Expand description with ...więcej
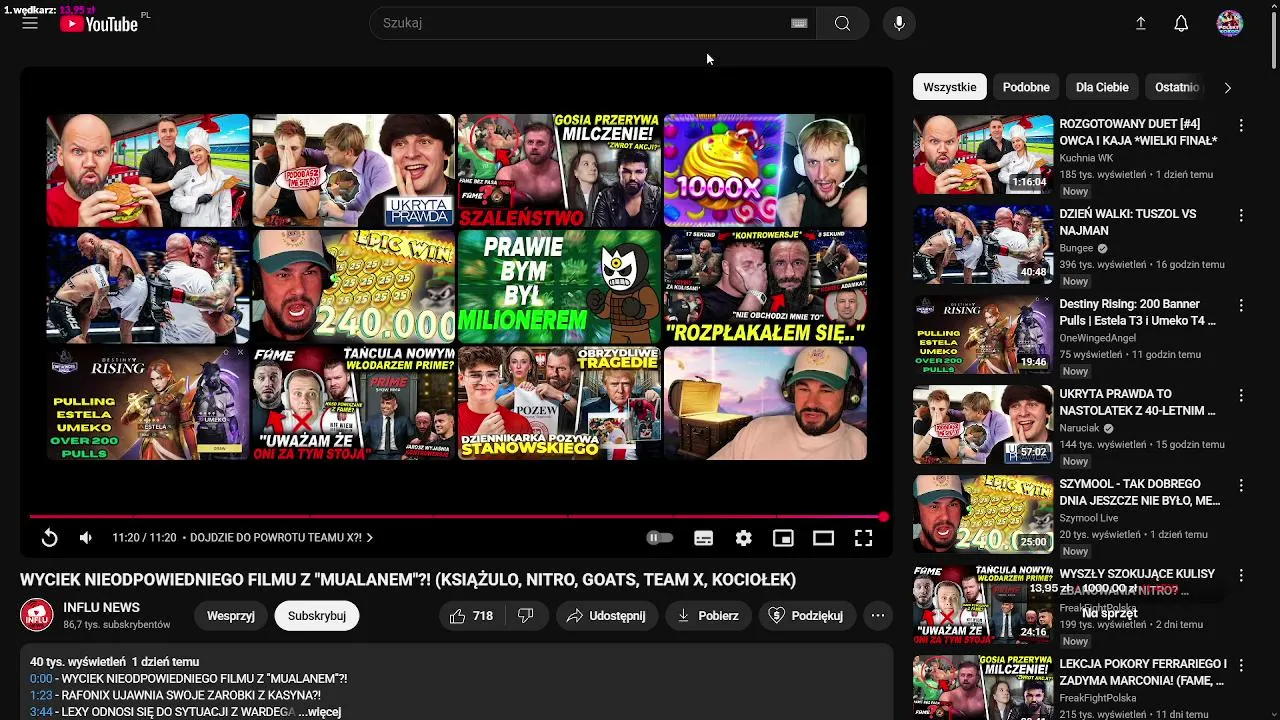Screen dimensions: 1280x720 (x=319, y=712)
